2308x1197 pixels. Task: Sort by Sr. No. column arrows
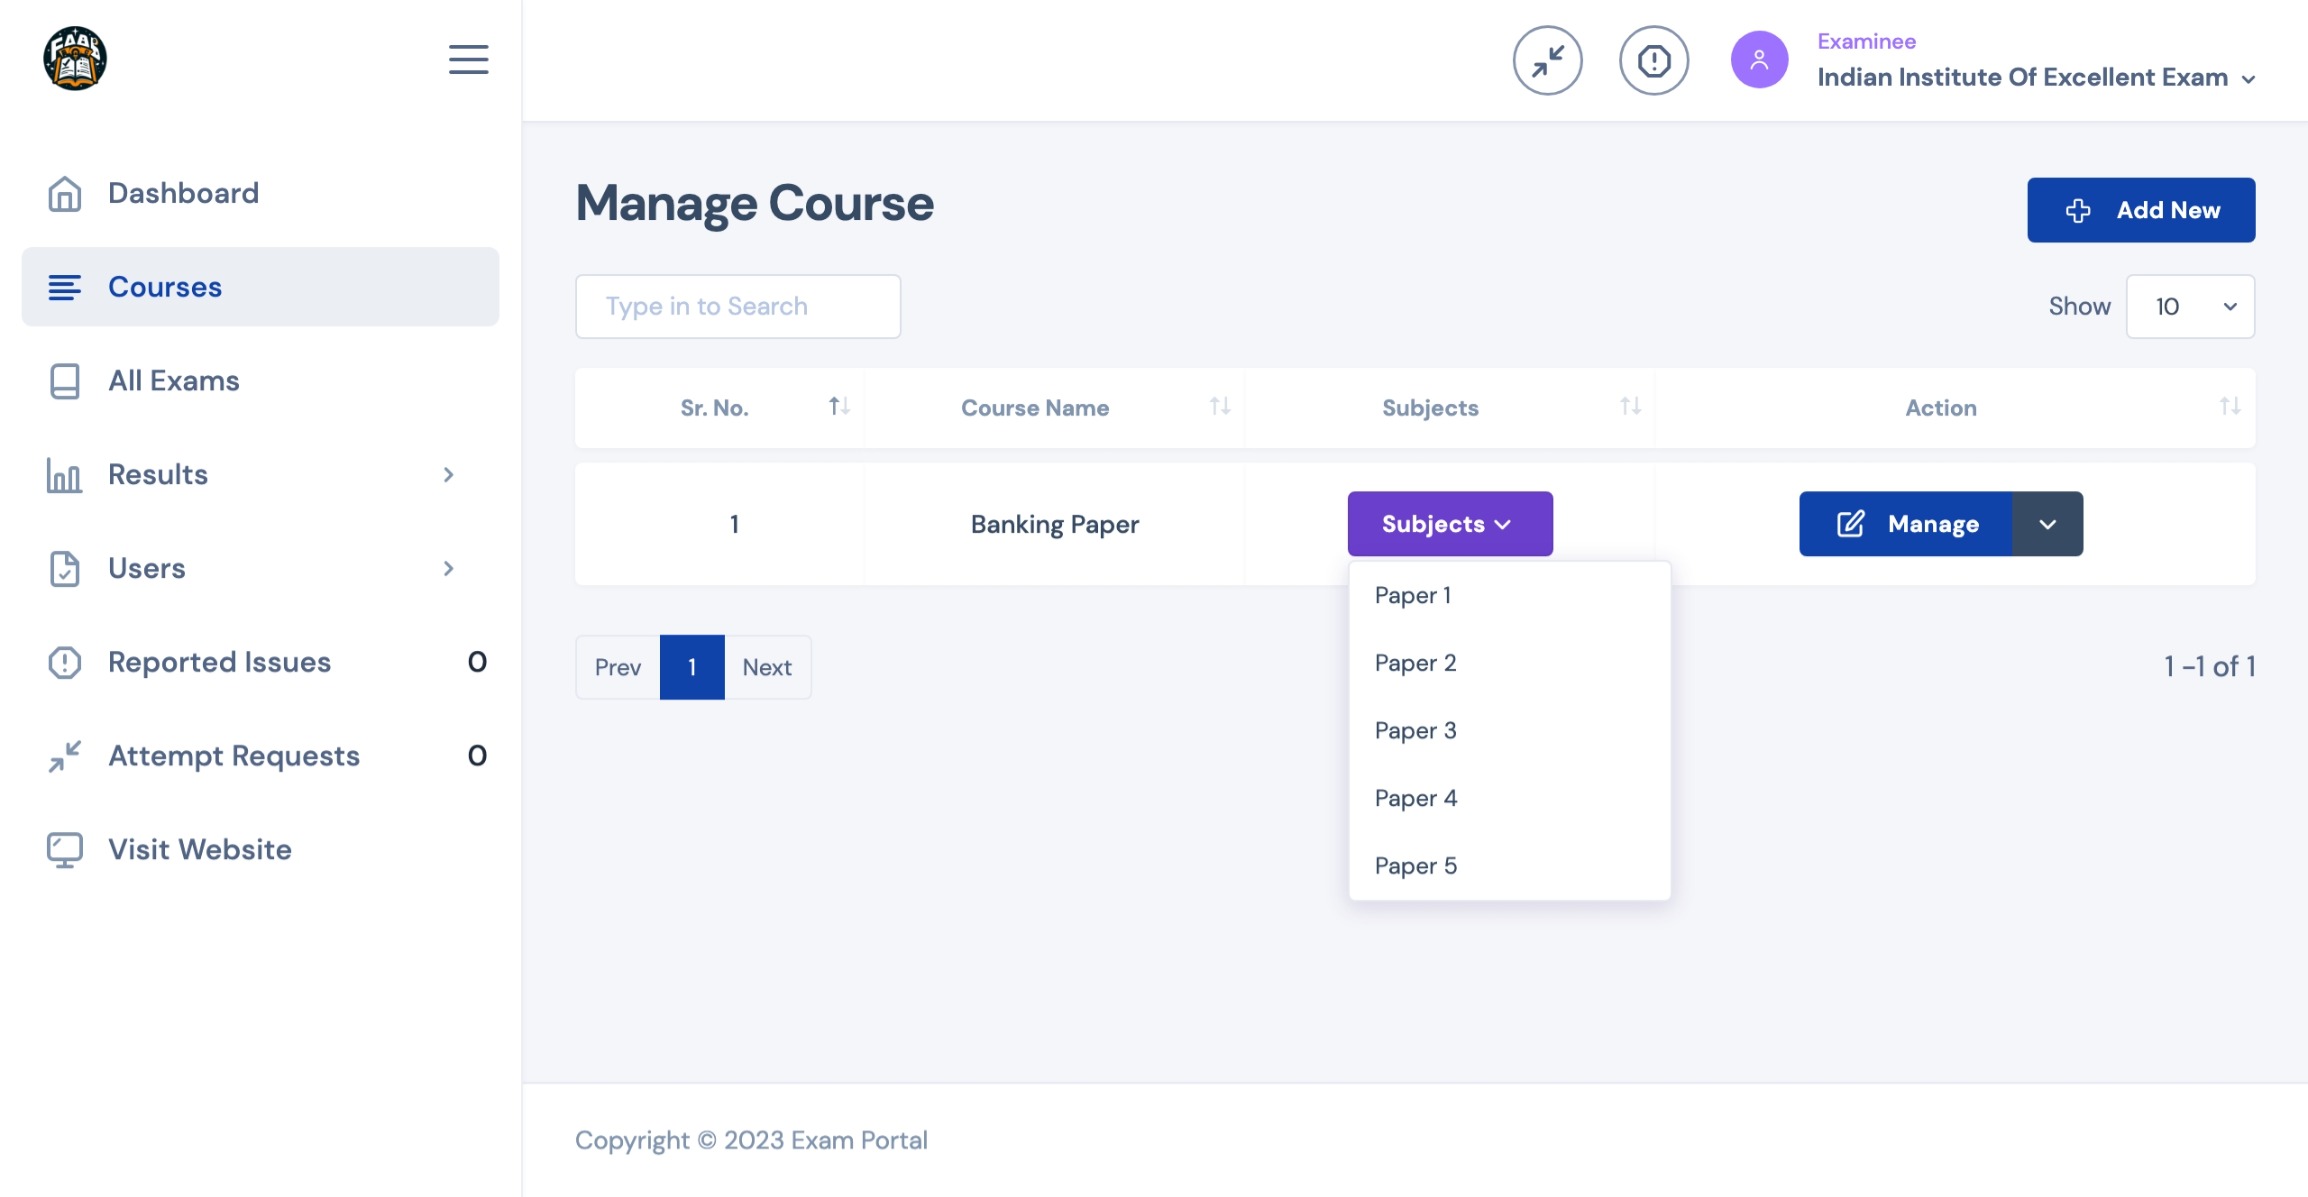point(839,406)
